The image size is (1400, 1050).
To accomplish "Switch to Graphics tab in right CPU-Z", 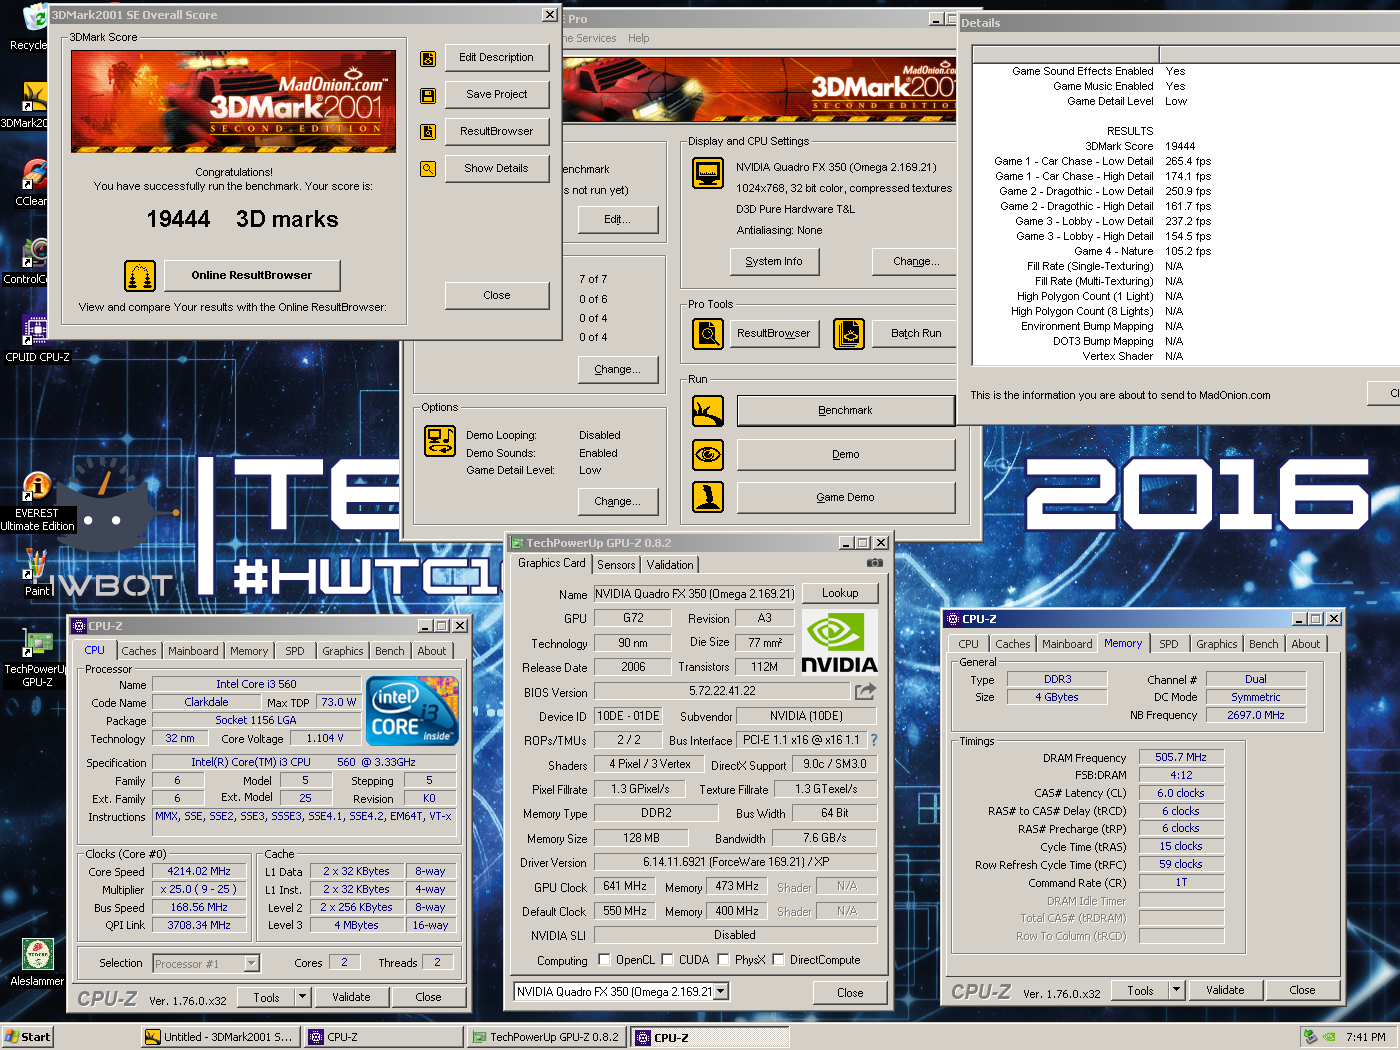I will point(1217,644).
